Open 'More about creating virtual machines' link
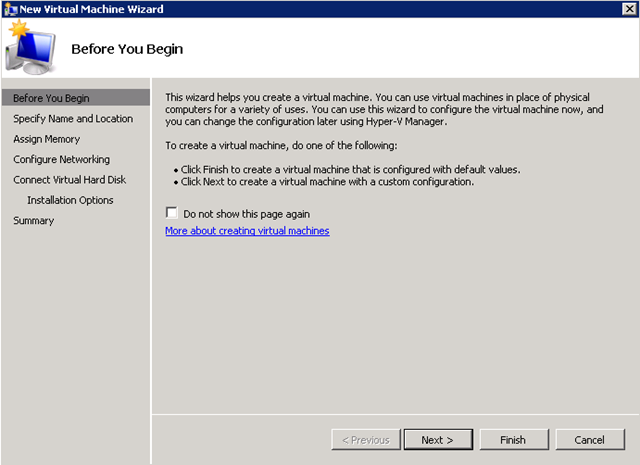 pyautogui.click(x=247, y=231)
